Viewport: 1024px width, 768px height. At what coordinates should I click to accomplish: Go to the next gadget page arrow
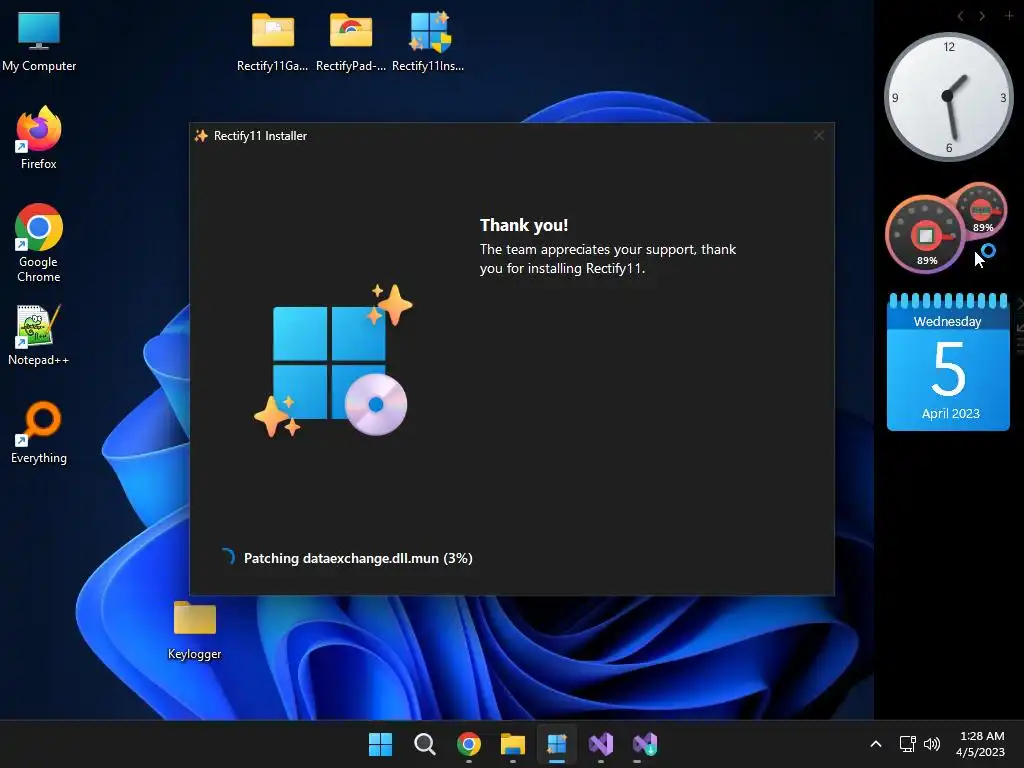982,16
